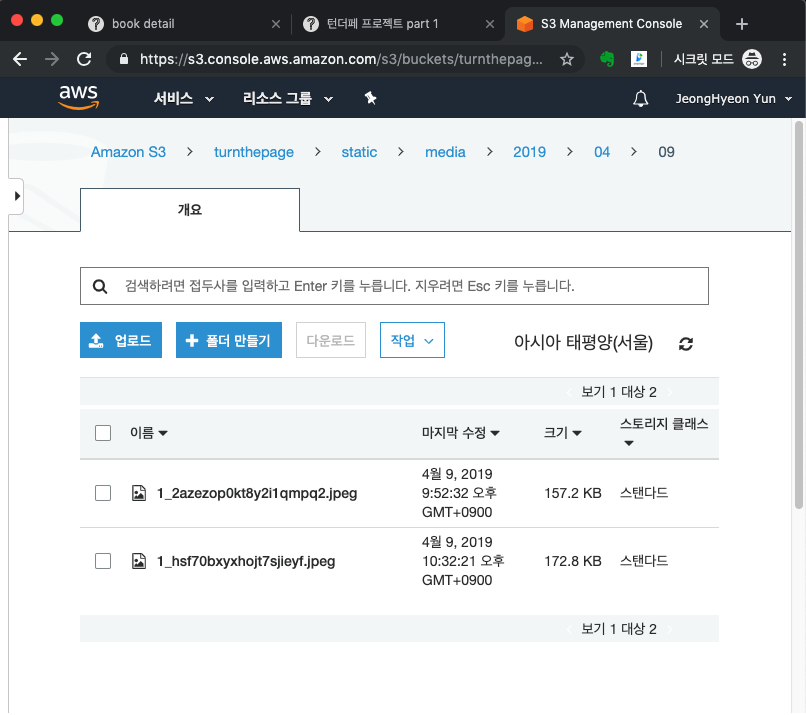This screenshot has width=806, height=715.
Task: Select the S3 Management Console tab
Action: click(x=611, y=24)
